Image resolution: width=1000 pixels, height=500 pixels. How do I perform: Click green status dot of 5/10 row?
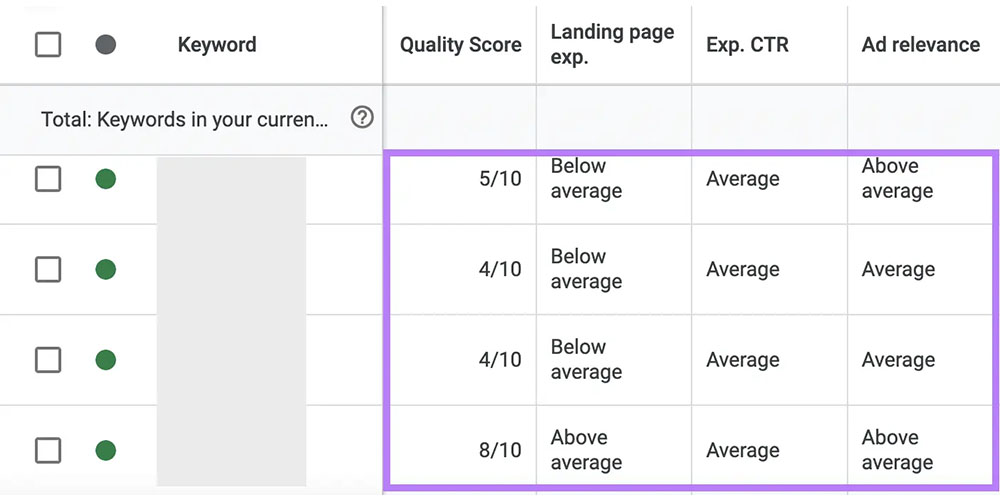tap(106, 179)
